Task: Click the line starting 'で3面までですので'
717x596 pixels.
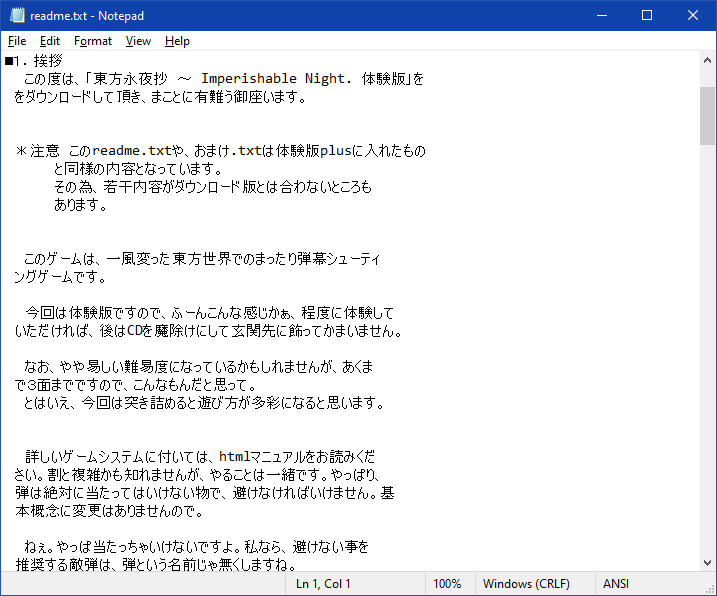Action: coord(136,385)
